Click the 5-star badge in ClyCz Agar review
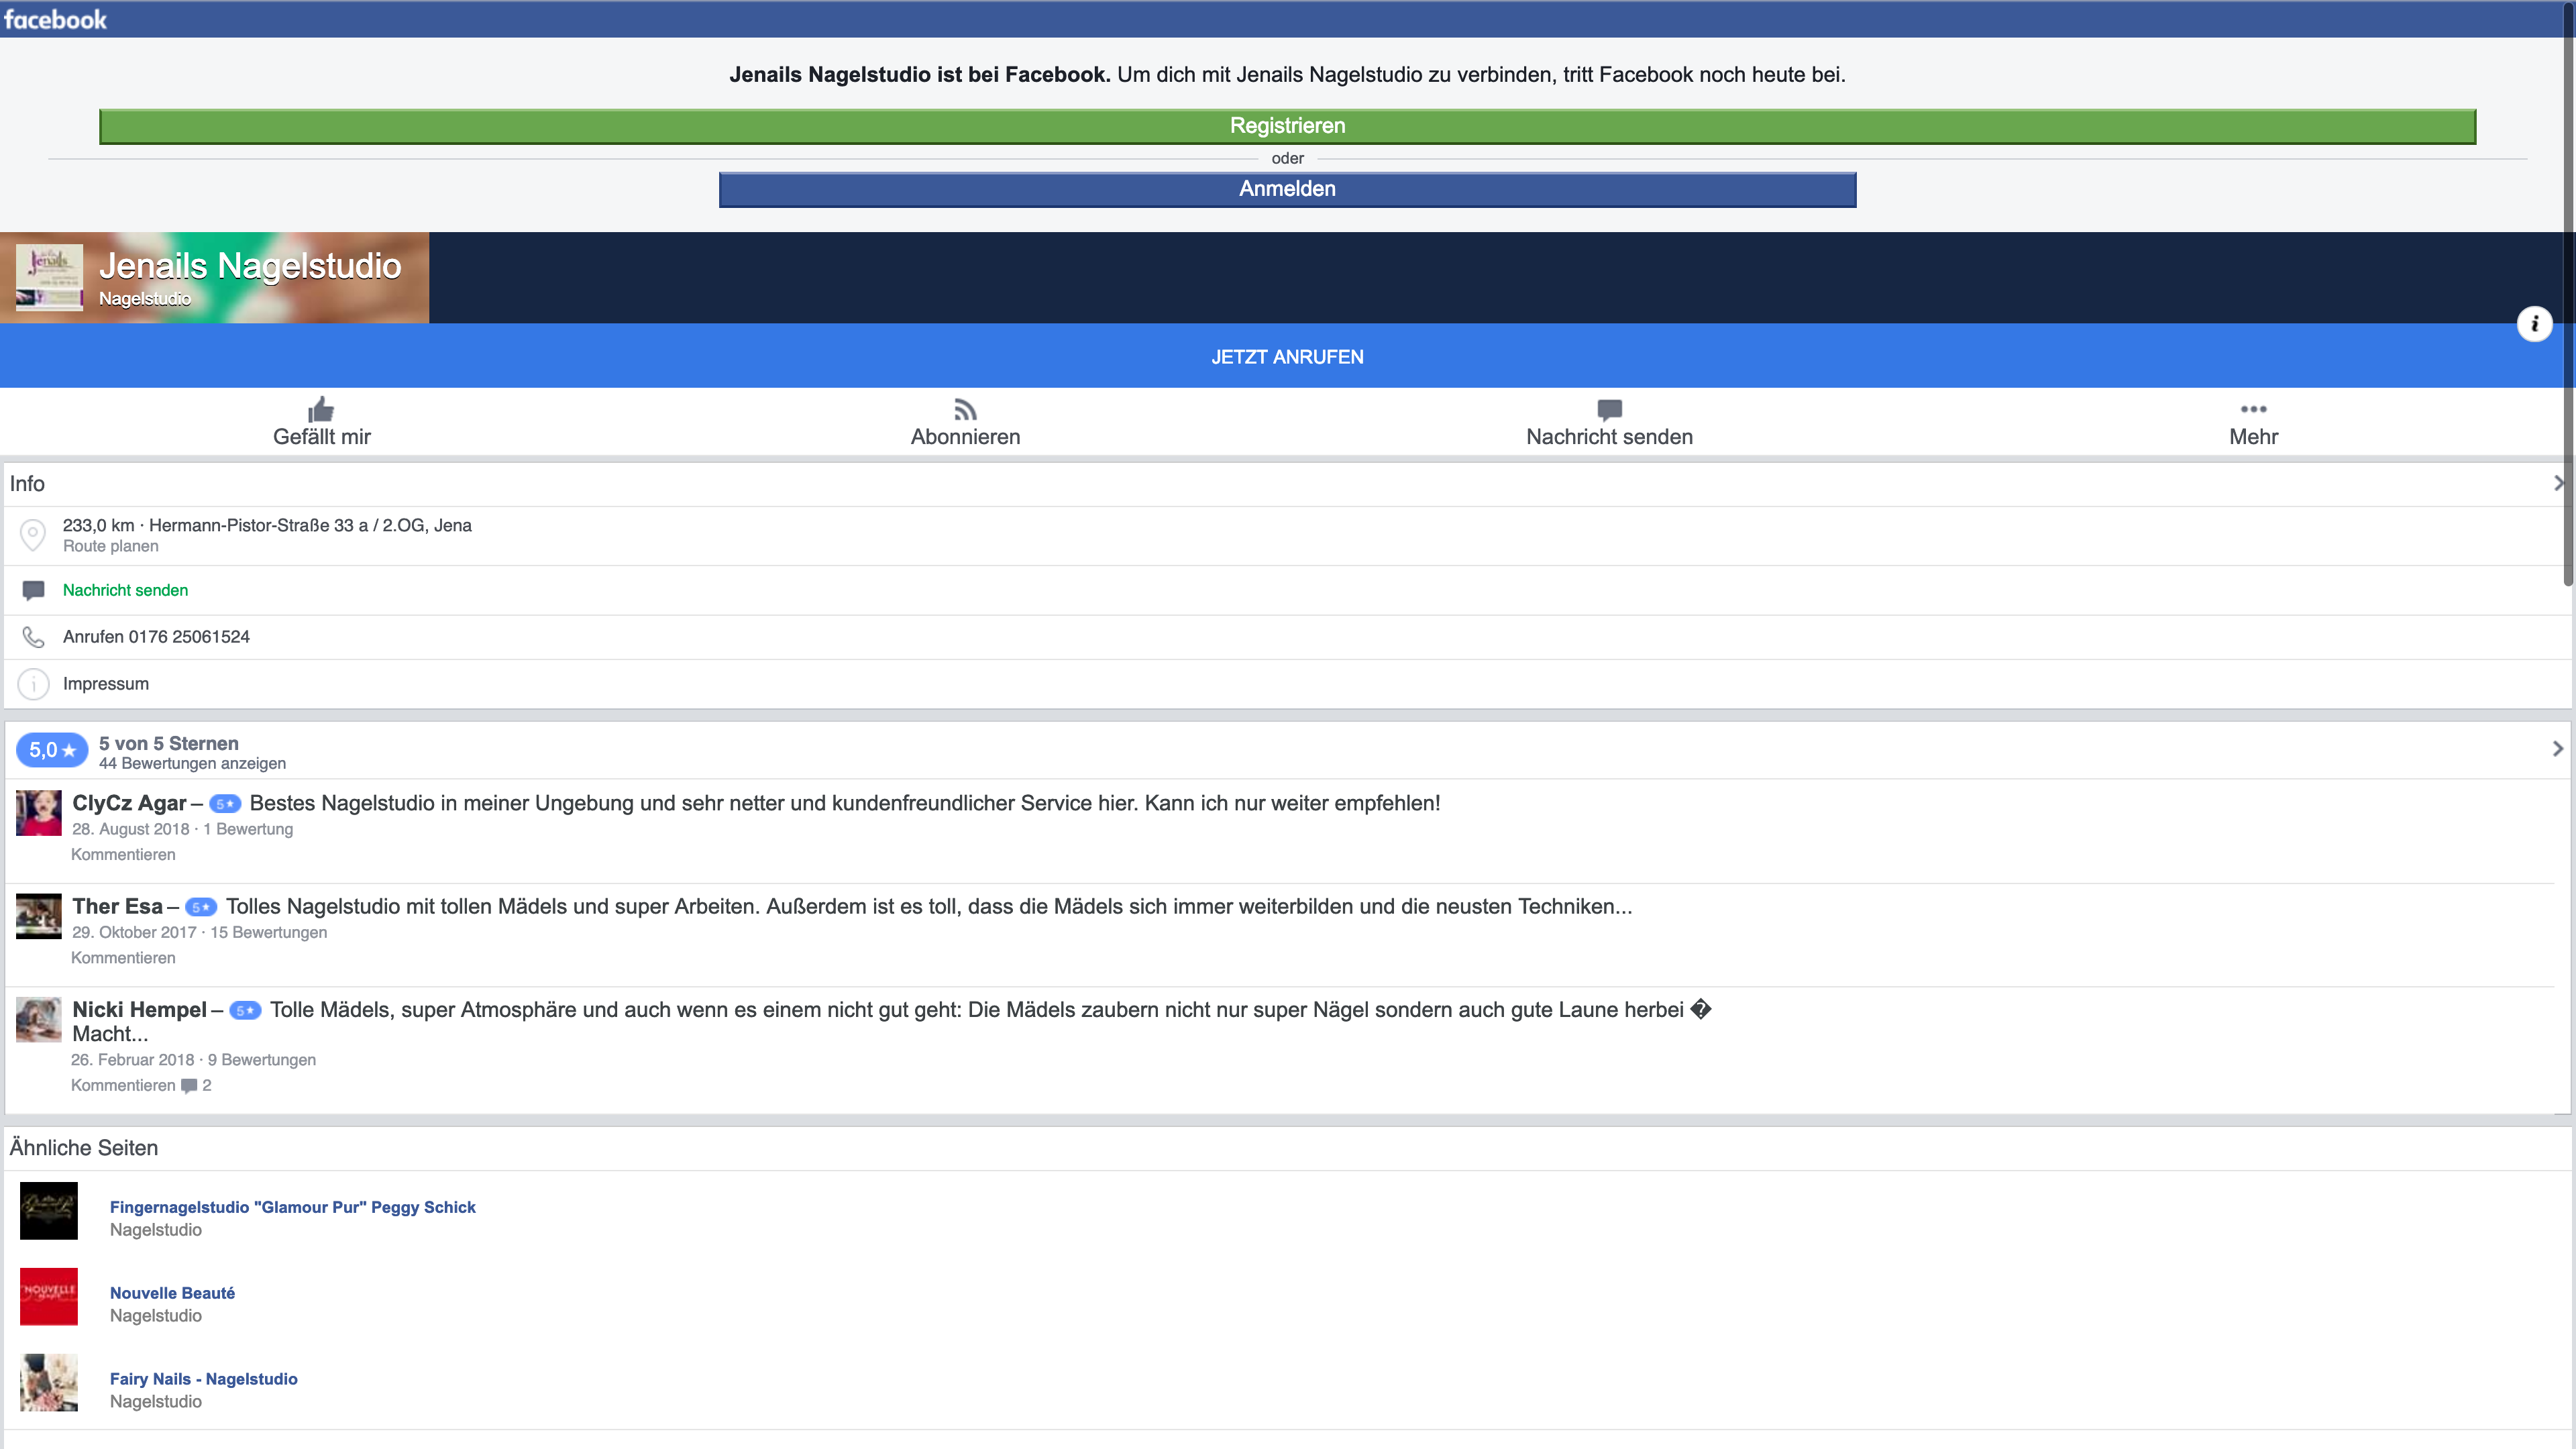2576x1449 pixels. (x=225, y=804)
